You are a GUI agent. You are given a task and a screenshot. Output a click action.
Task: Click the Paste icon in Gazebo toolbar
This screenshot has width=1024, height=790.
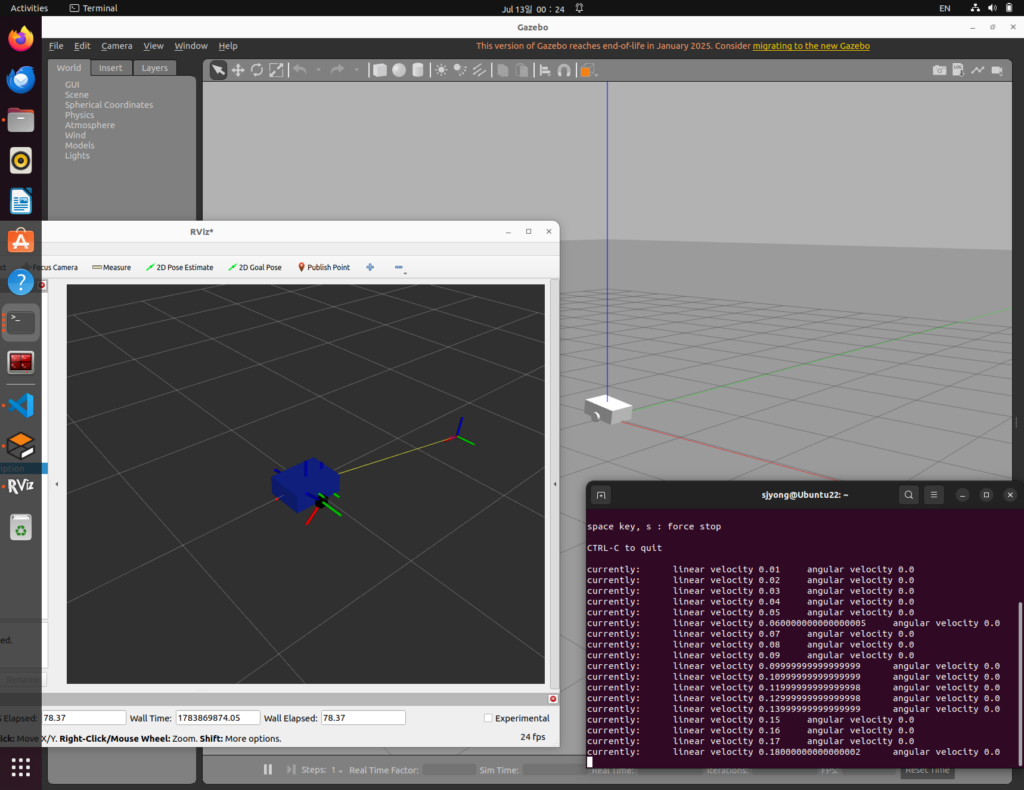pyautogui.click(x=522, y=70)
